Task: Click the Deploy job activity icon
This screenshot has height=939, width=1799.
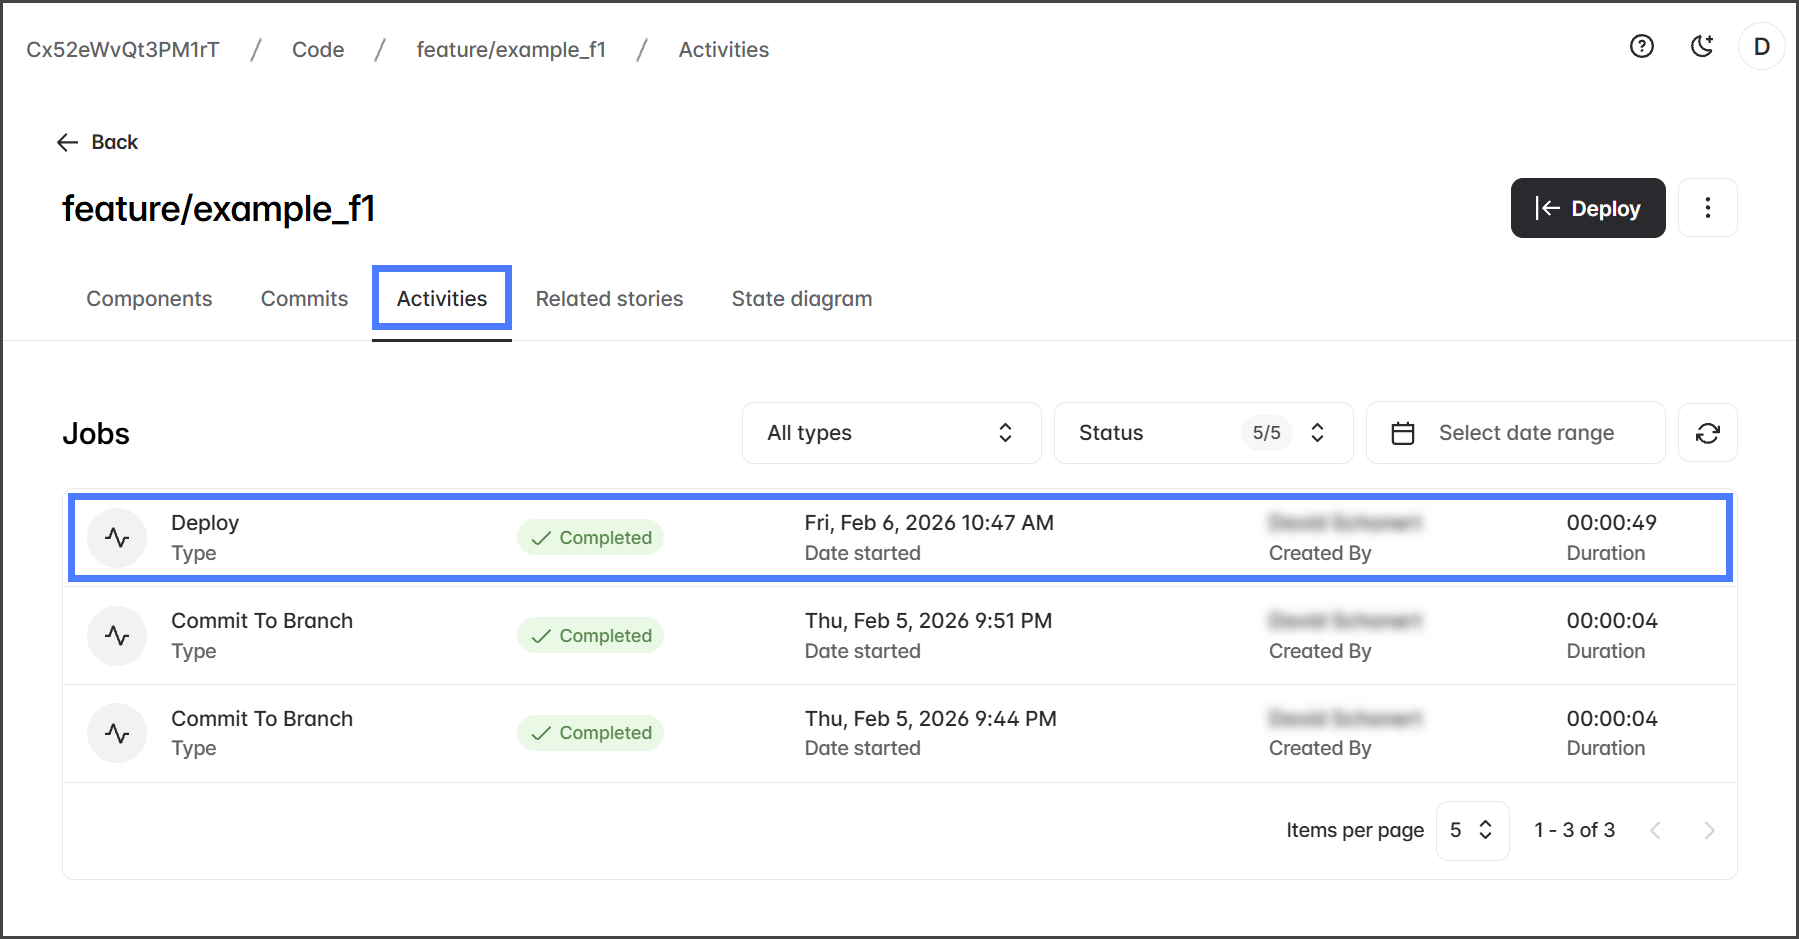Action: point(117,538)
